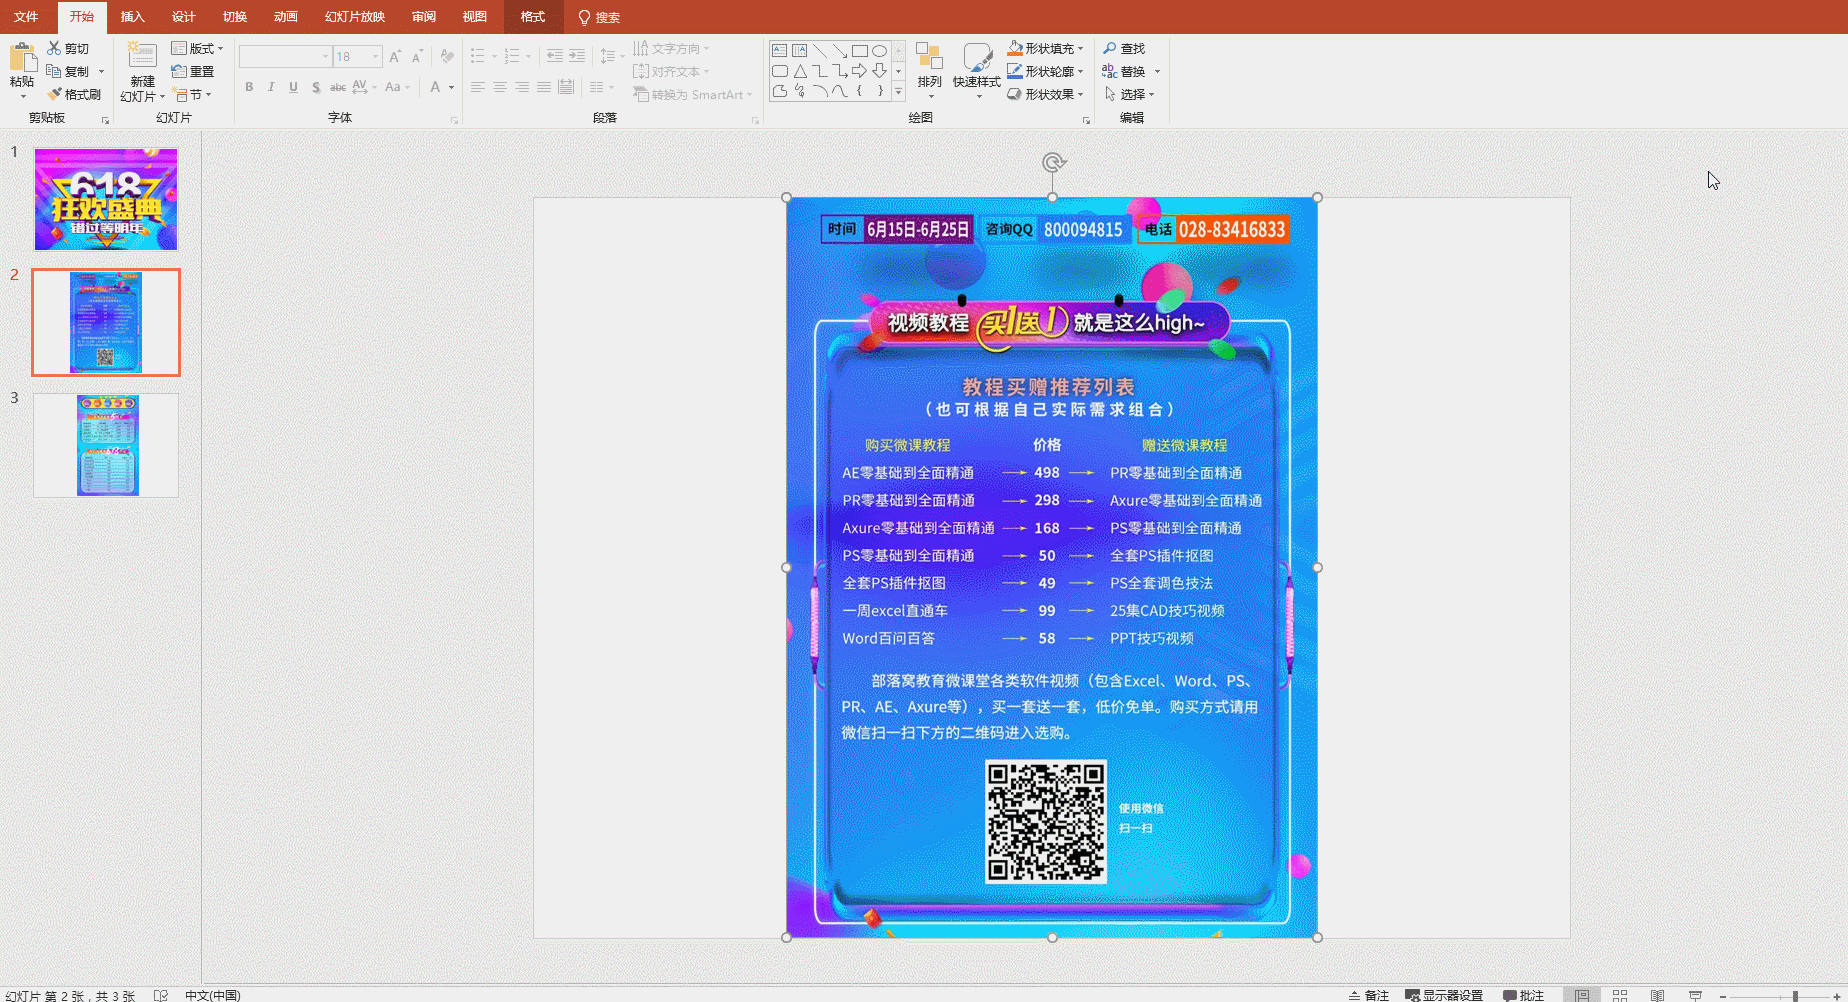Reset the slide with 重置 button
Screen dimensions: 1848x1002
193,71
